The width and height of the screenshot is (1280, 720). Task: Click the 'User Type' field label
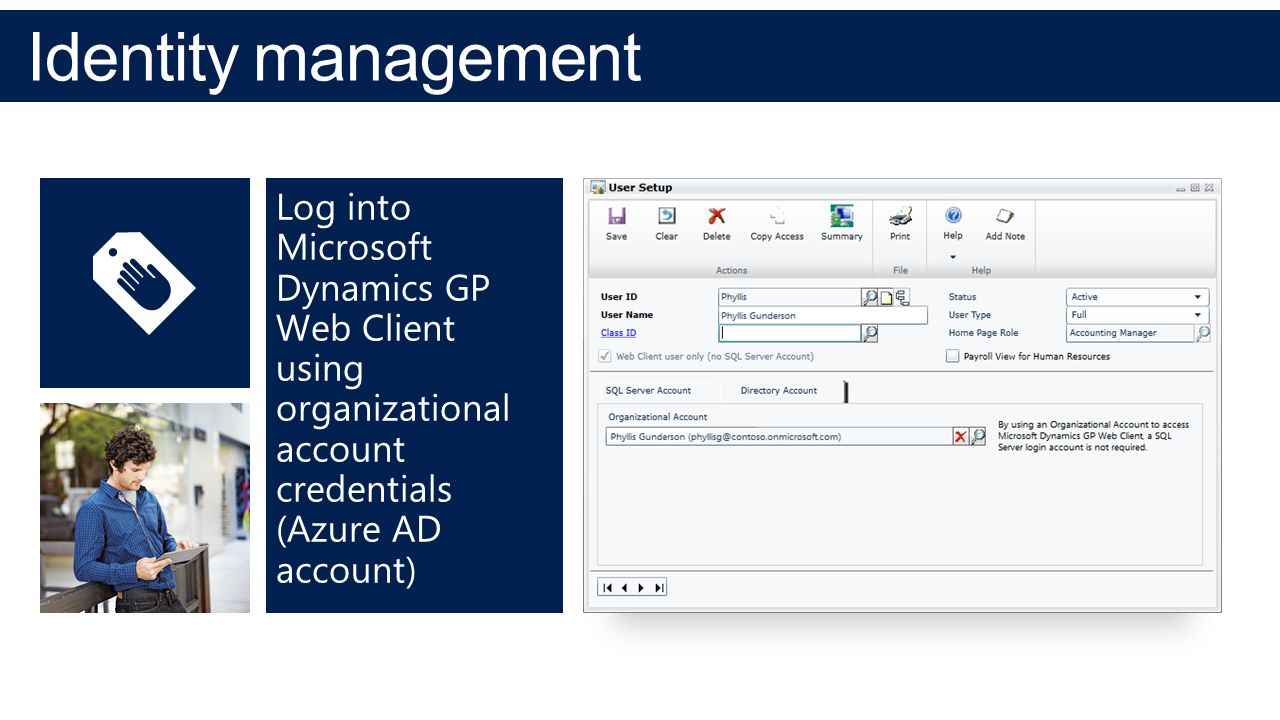[x=970, y=315]
